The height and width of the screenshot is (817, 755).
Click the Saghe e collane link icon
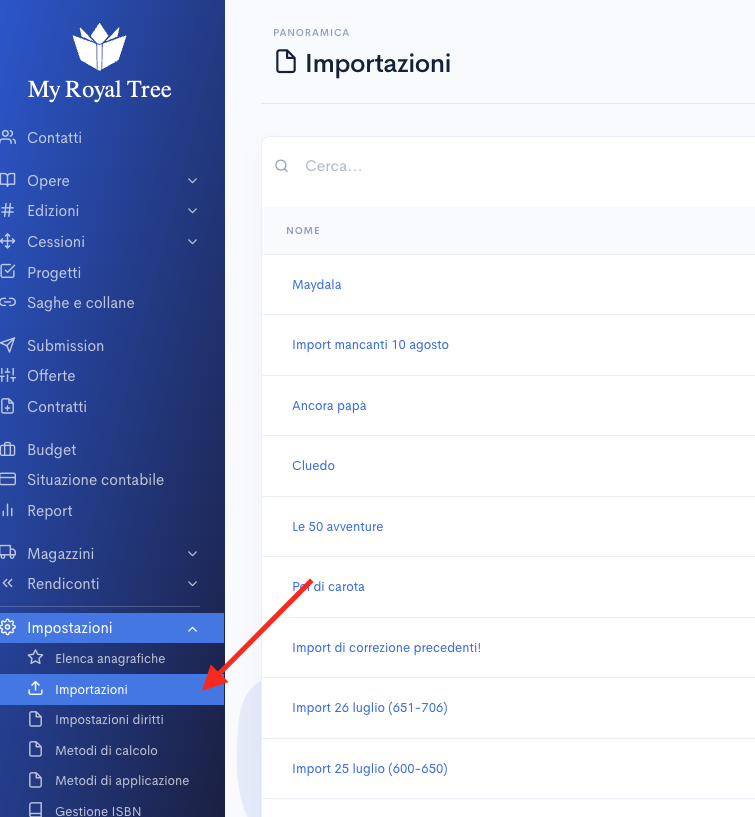[8, 302]
